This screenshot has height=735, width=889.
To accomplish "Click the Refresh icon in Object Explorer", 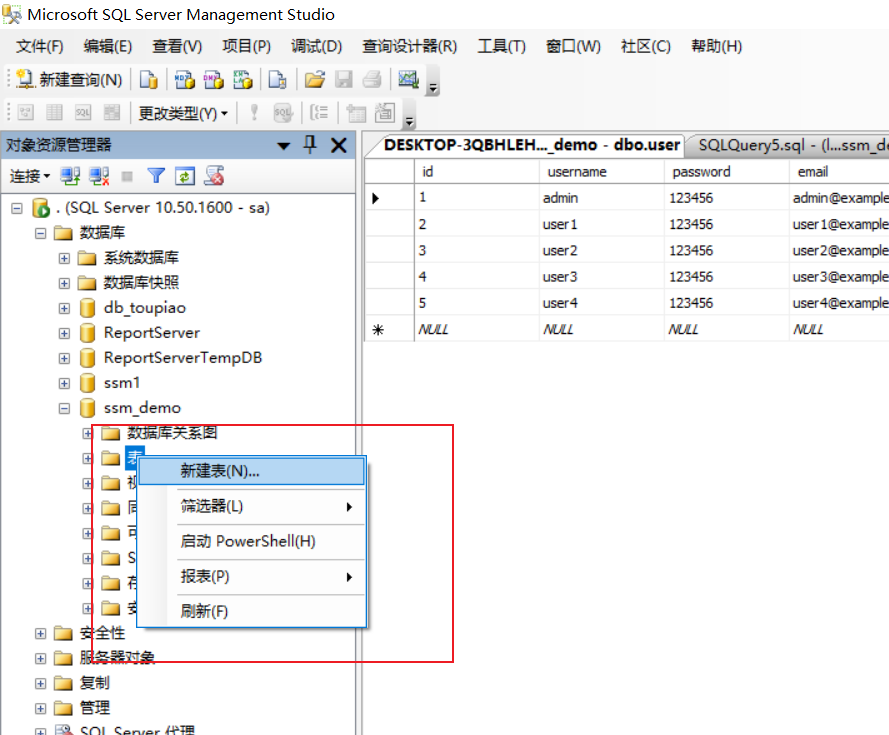I will (185, 176).
